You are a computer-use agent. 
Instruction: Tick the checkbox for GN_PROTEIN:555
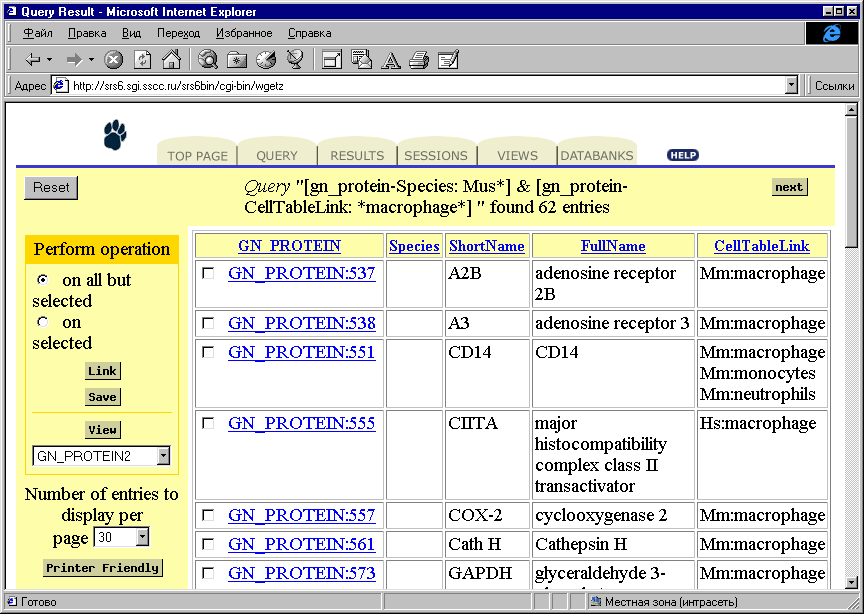[208, 423]
